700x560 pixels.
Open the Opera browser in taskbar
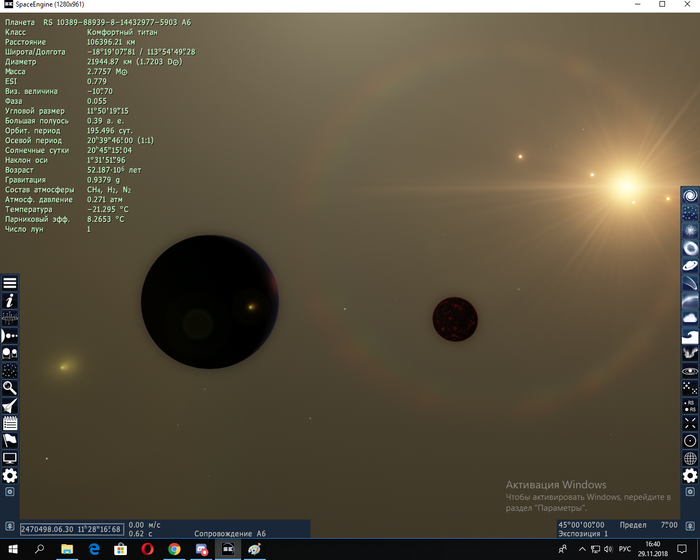pos(147,550)
